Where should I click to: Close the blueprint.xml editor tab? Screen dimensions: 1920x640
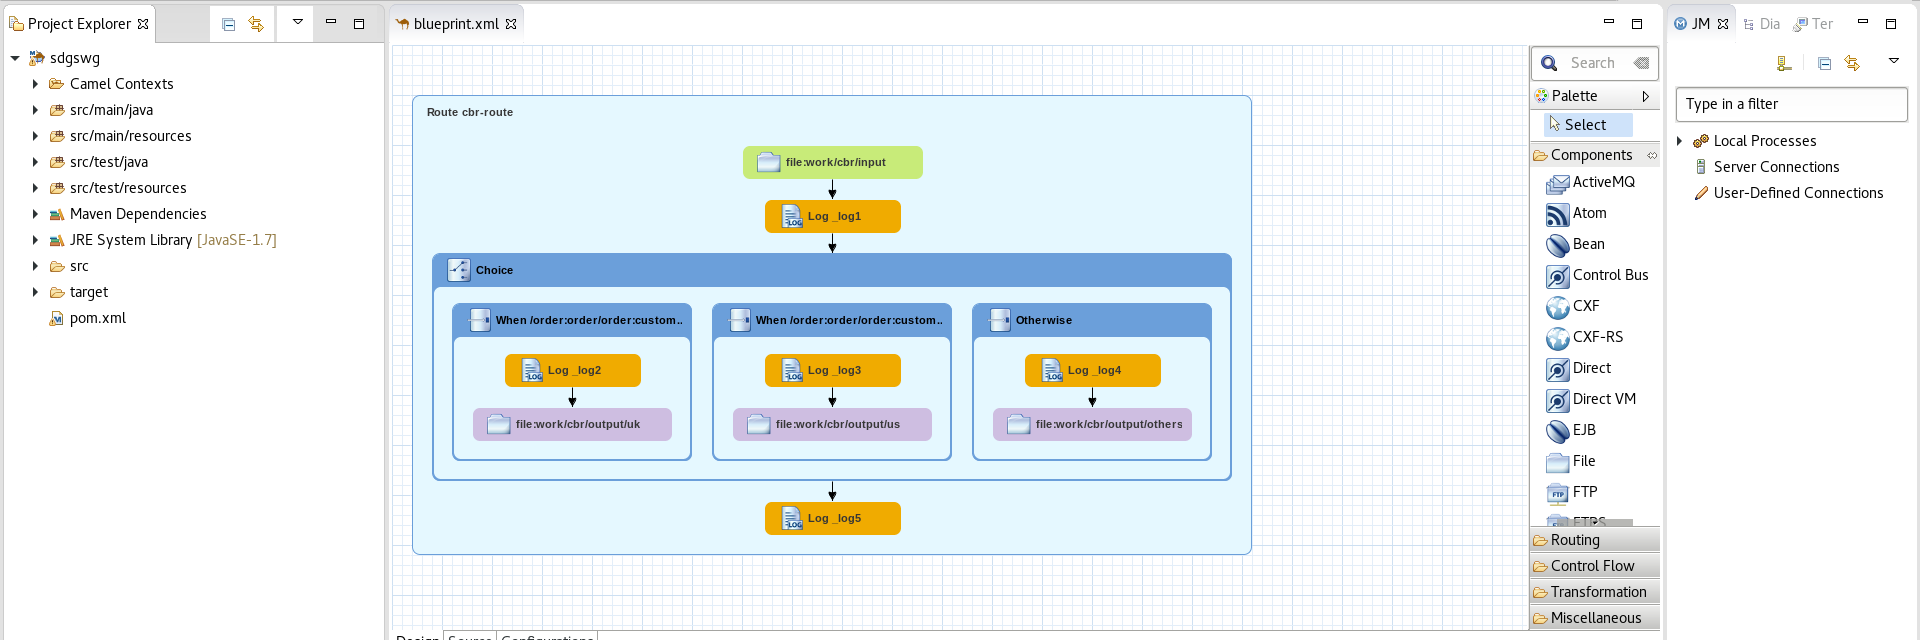511,24
